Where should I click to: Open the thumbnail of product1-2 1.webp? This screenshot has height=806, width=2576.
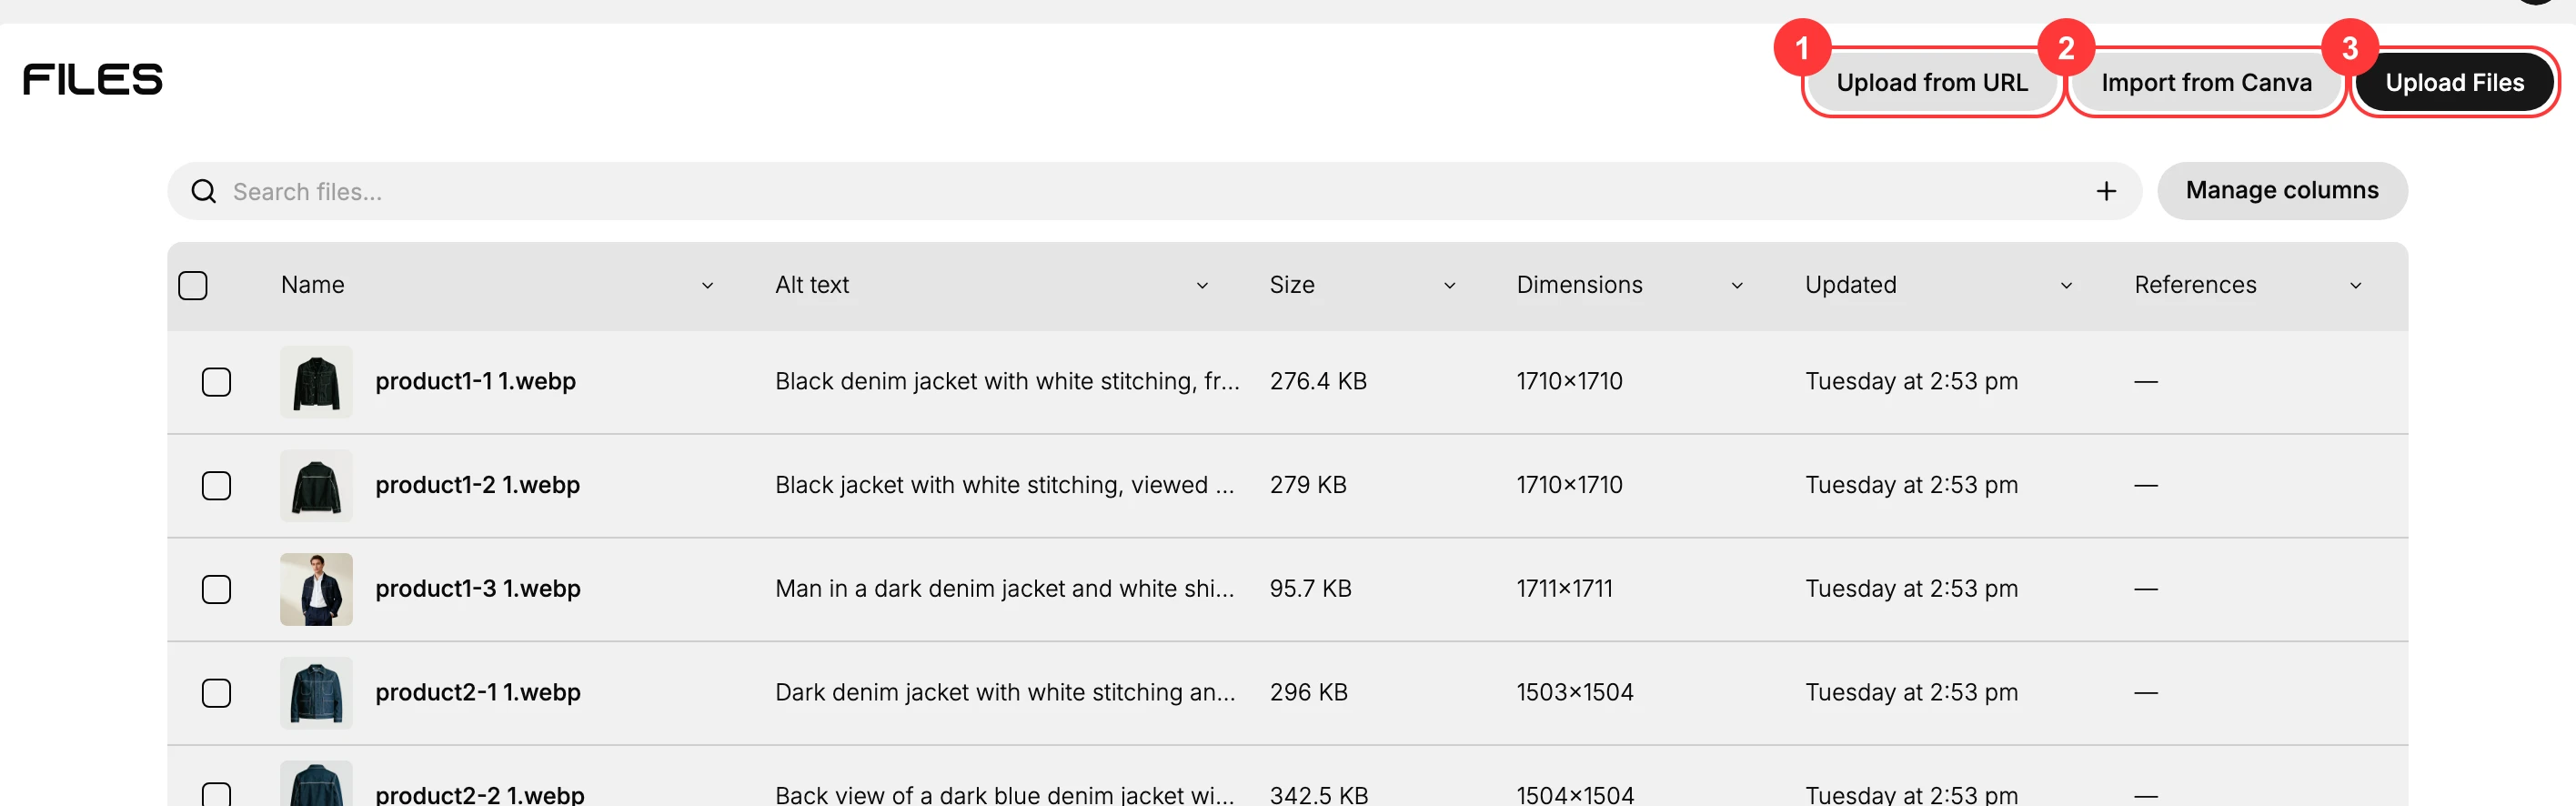(x=316, y=486)
